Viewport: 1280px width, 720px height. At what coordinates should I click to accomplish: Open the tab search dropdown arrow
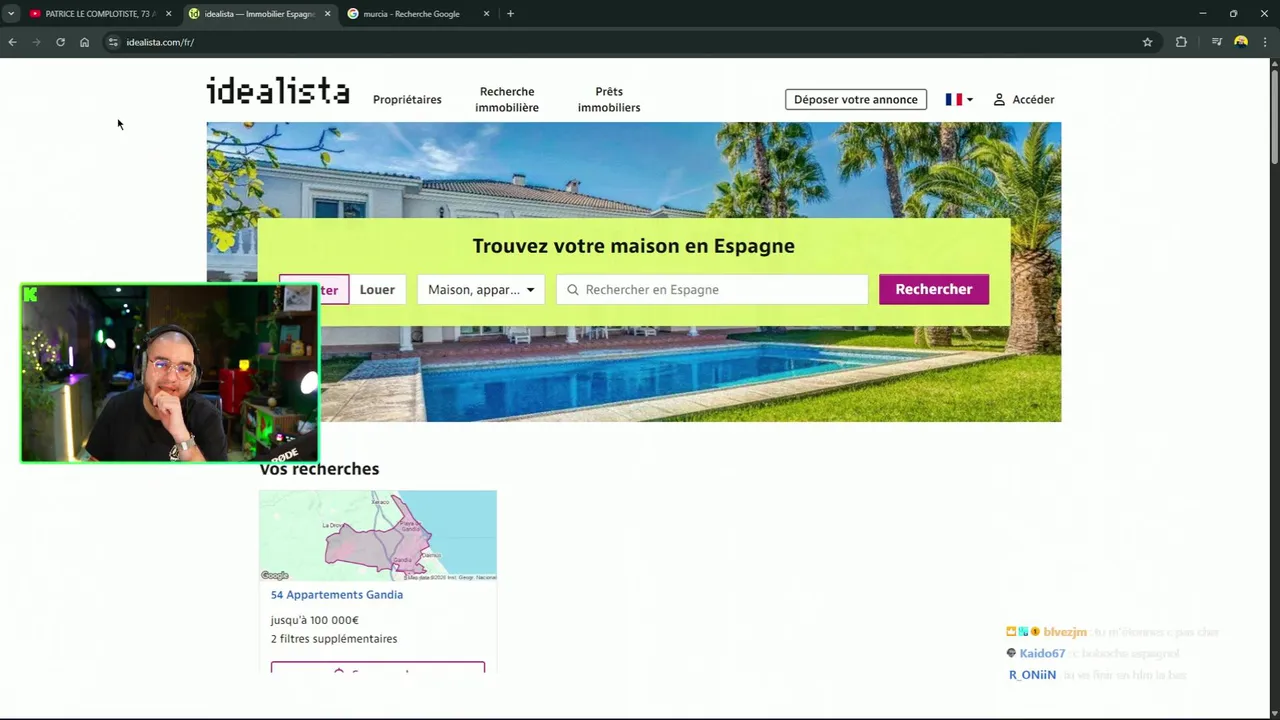11,14
